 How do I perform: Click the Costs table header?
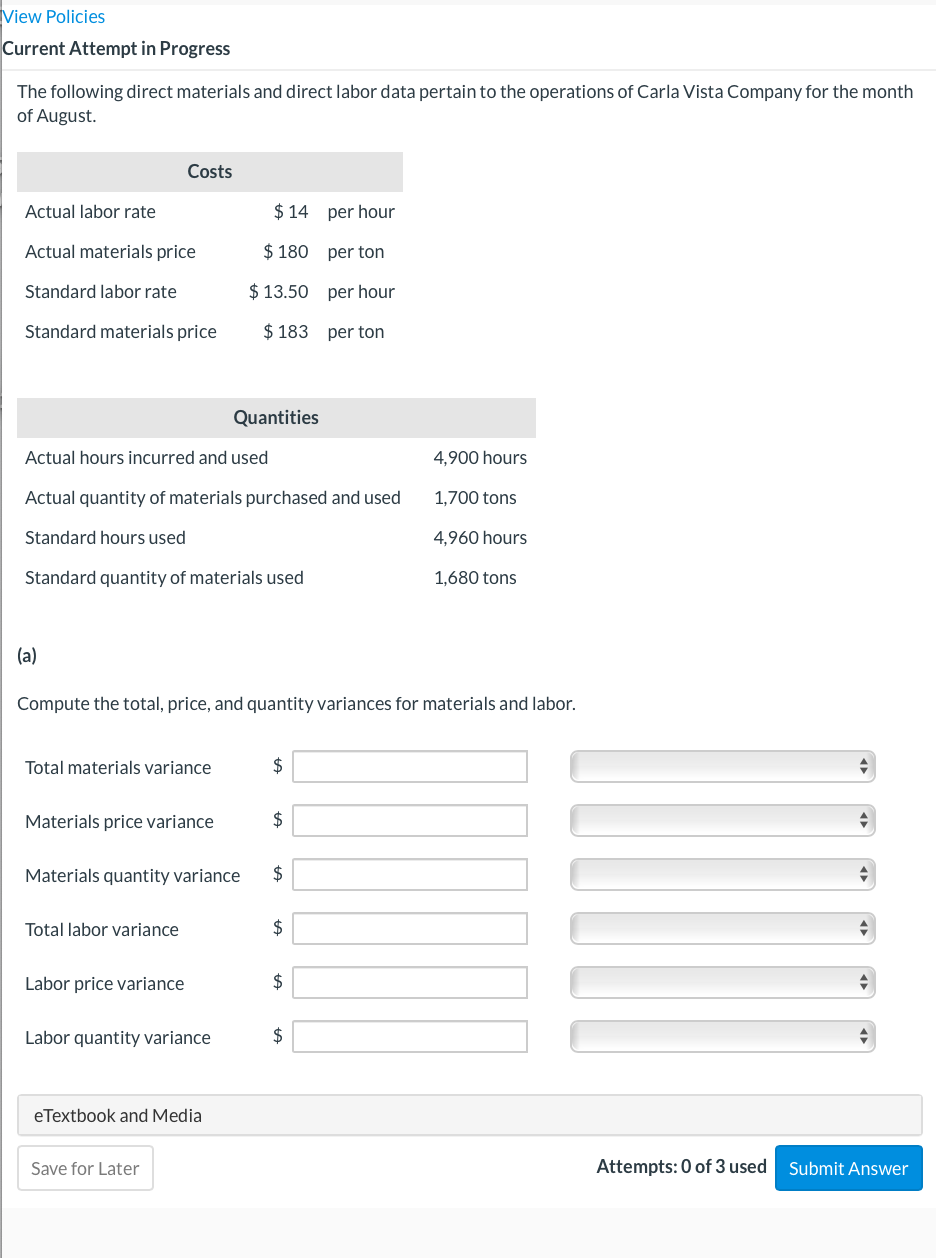(x=209, y=171)
